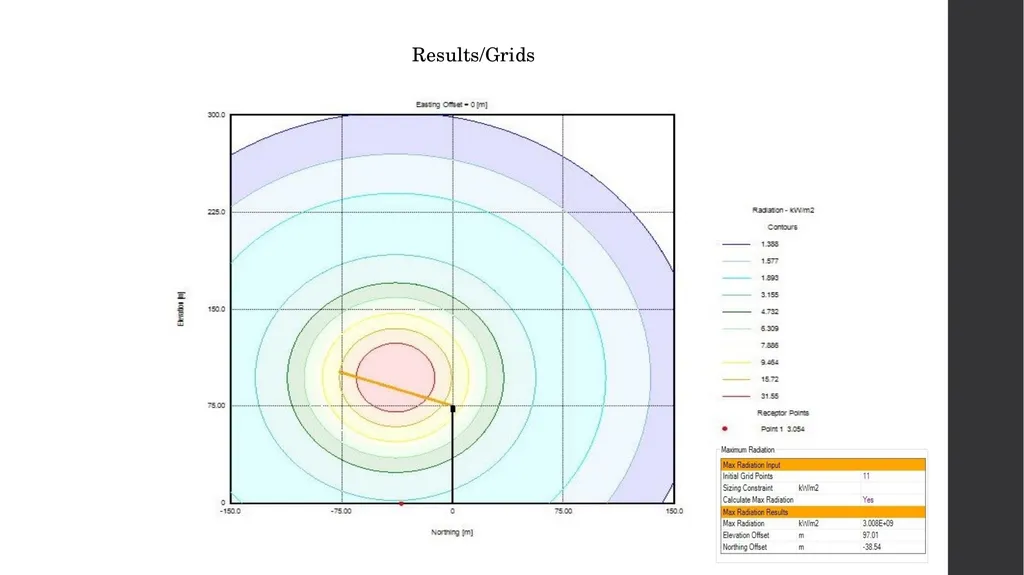Click the red receptor point on the Northing axis

click(401, 503)
